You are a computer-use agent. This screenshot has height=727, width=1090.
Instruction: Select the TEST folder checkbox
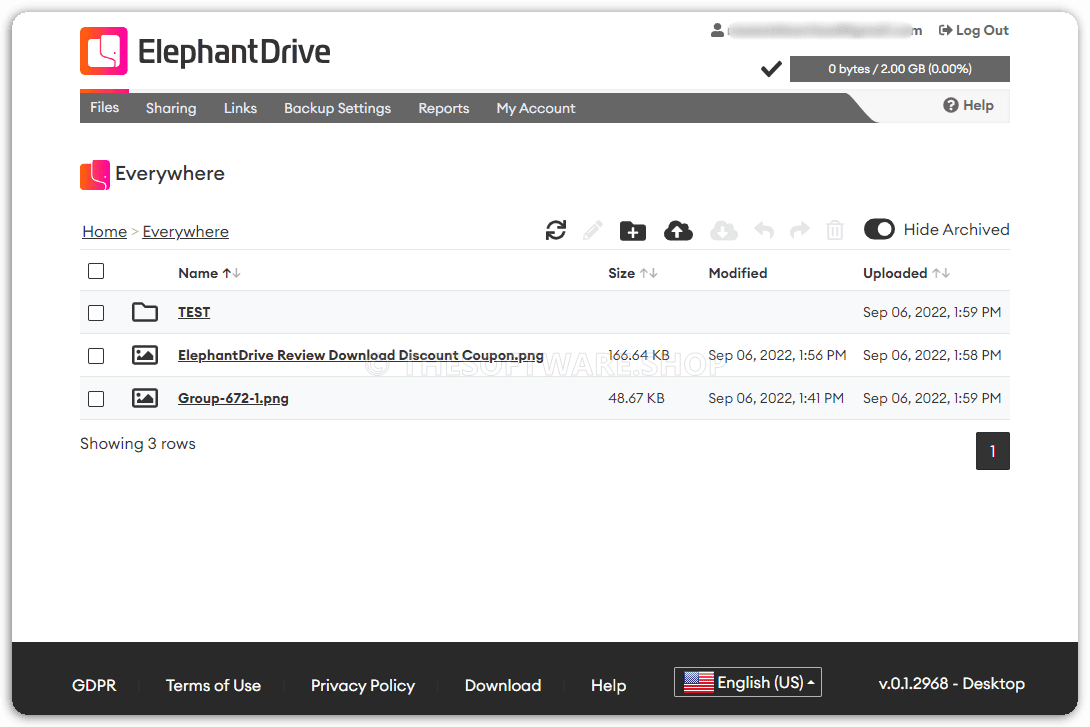pyautogui.click(x=96, y=313)
